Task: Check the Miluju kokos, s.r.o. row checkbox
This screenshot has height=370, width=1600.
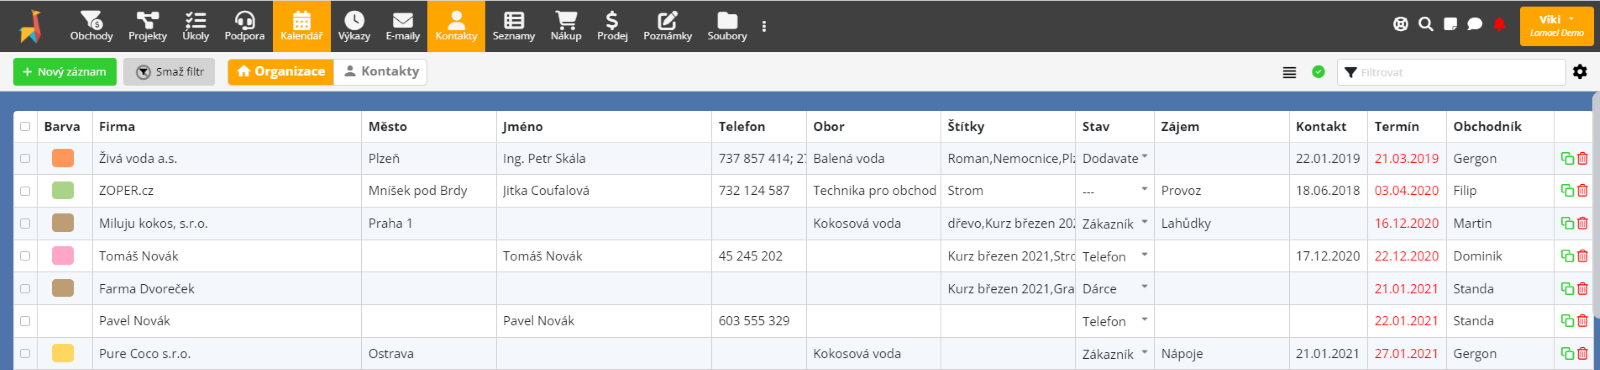Action: click(x=25, y=224)
